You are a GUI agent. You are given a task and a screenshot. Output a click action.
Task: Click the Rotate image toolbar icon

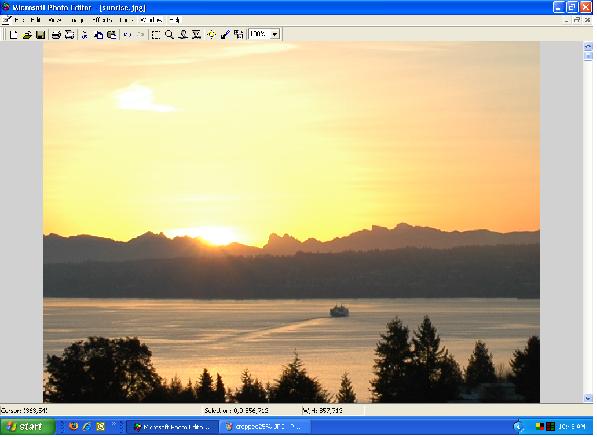coord(239,35)
